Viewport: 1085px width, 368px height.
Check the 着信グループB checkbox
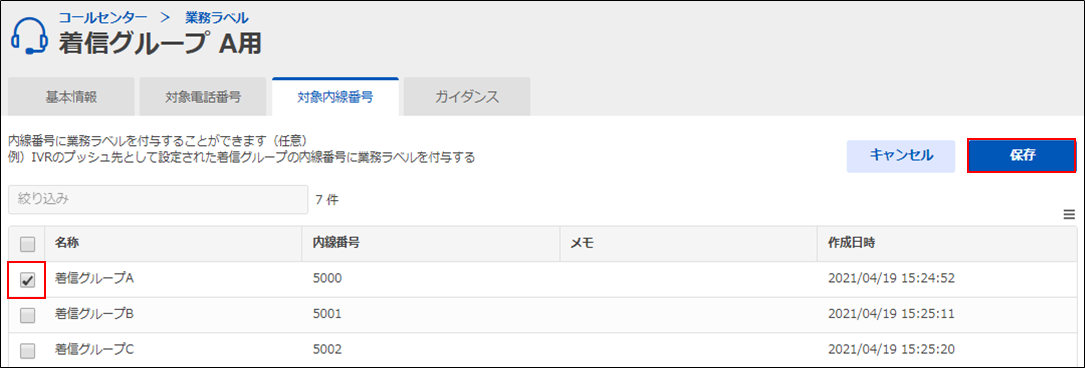(x=27, y=315)
